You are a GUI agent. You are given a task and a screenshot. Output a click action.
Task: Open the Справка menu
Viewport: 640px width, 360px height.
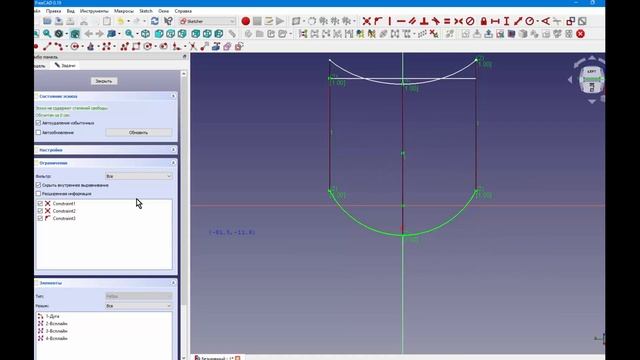tap(183, 11)
